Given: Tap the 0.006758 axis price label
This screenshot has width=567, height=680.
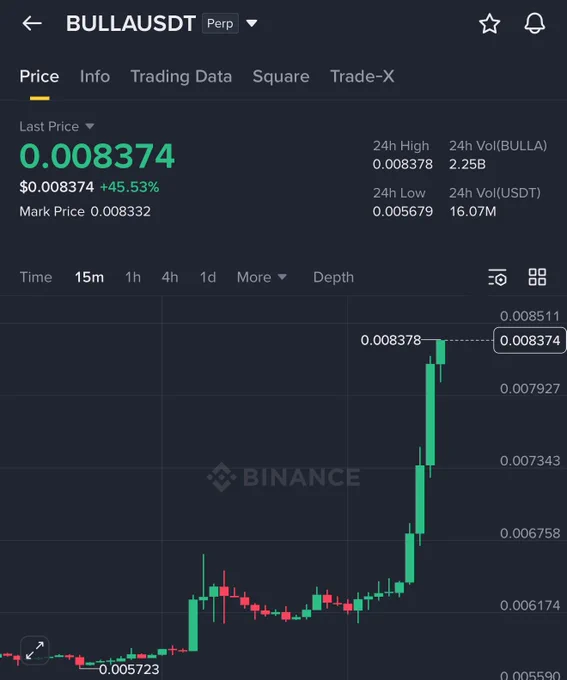Looking at the screenshot, I should click(530, 533).
